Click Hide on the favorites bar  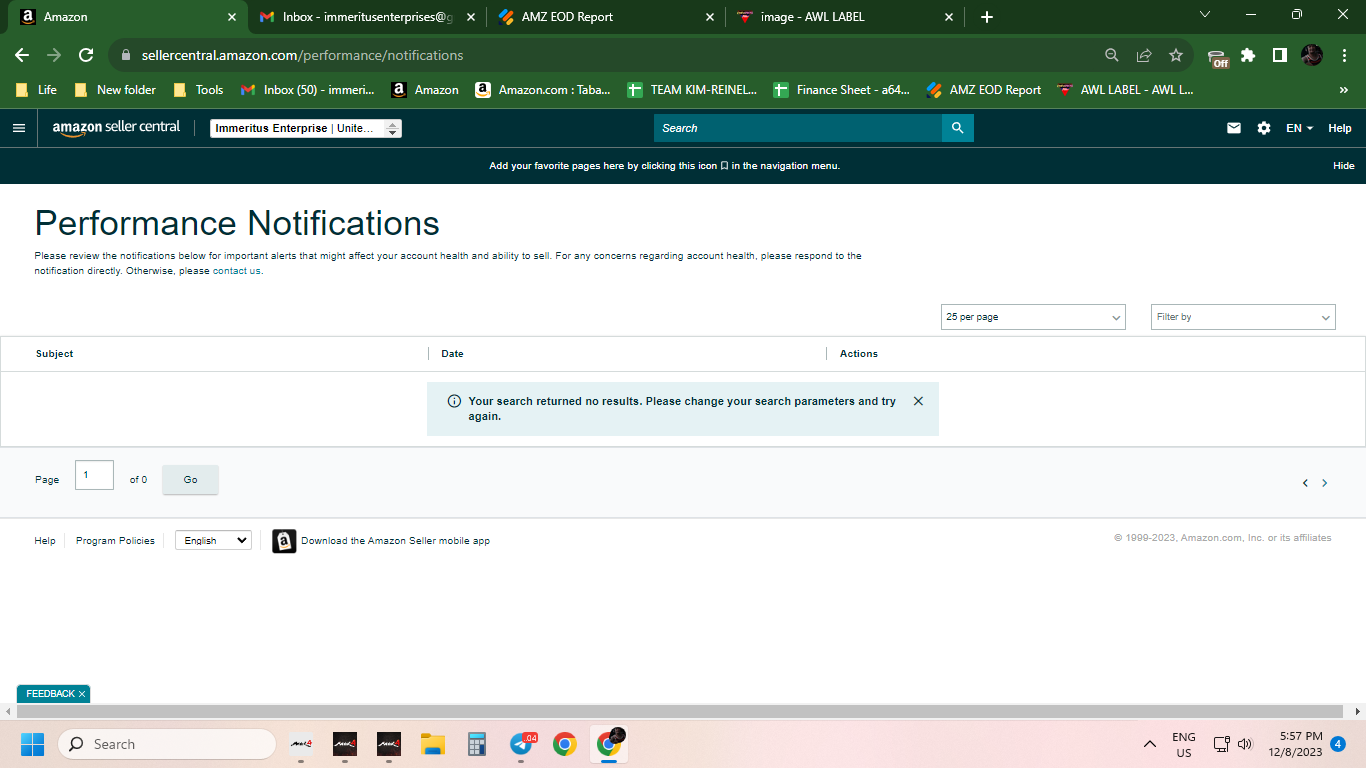click(1344, 166)
